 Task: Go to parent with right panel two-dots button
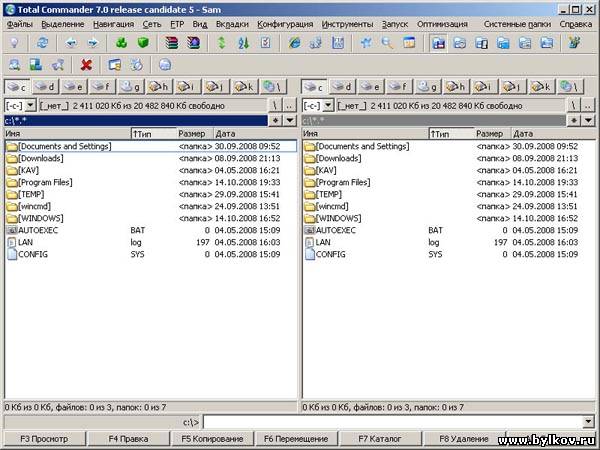click(x=588, y=105)
